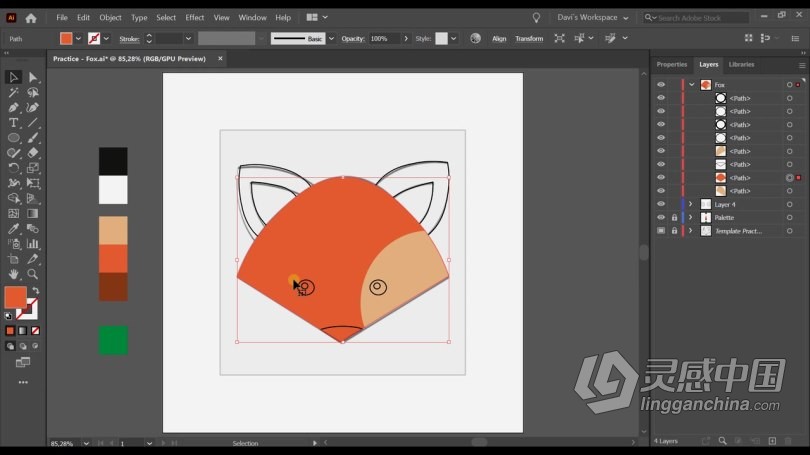This screenshot has width=810, height=455.
Task: Open the Help menu
Action: pos(283,18)
